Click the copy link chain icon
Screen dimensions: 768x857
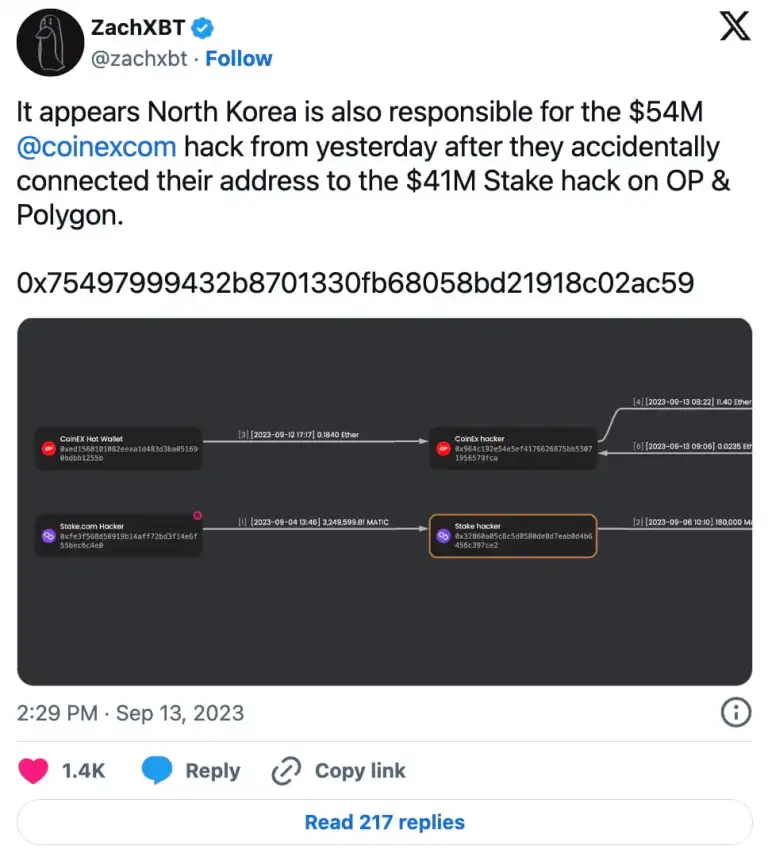pyautogui.click(x=286, y=771)
